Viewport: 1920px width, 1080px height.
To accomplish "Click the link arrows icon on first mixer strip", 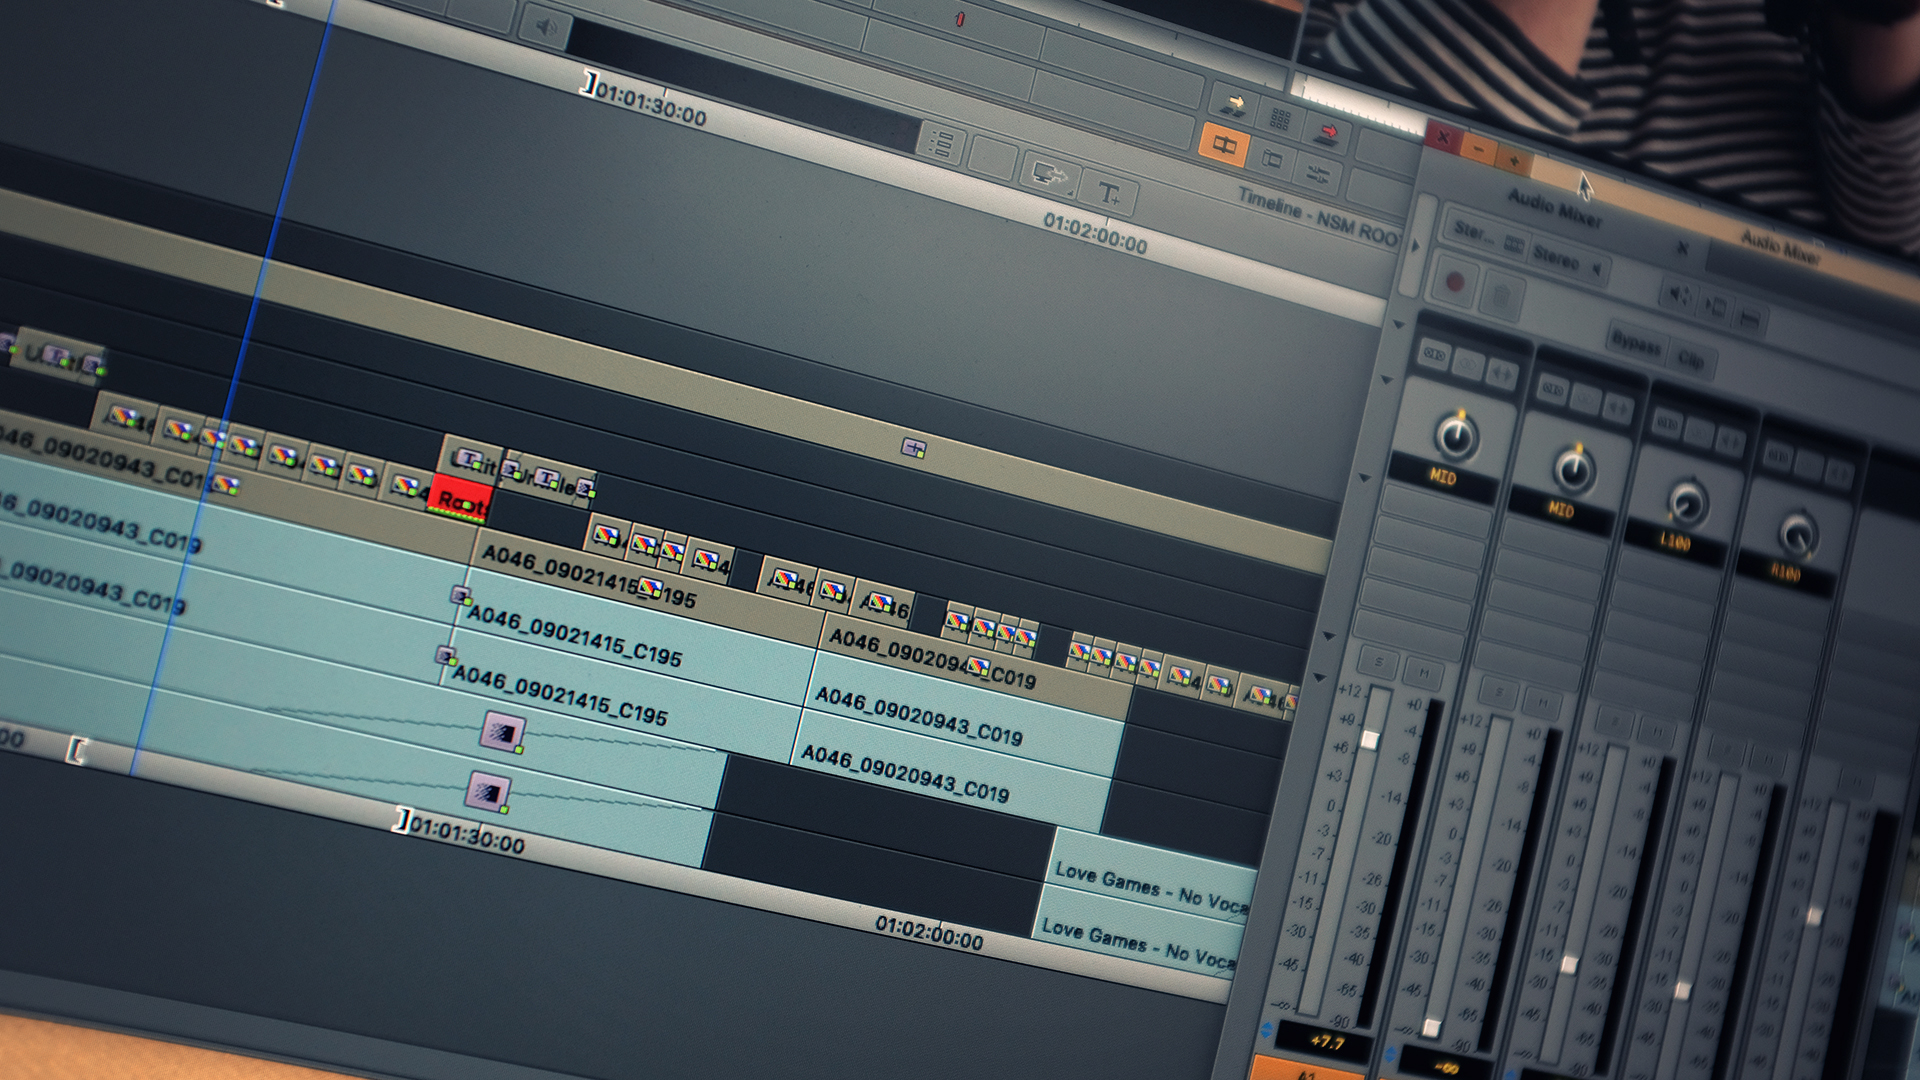I will 1500,372.
